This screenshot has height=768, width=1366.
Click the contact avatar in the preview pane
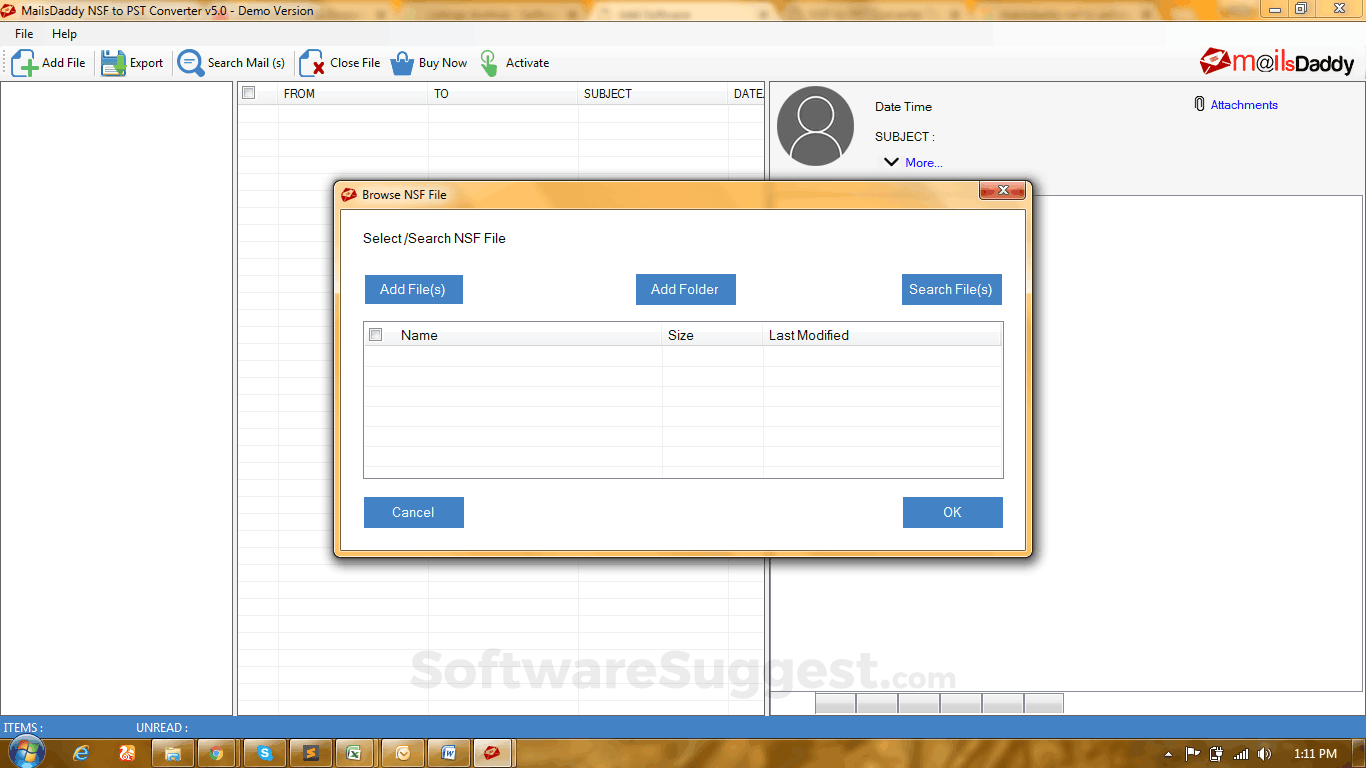[815, 126]
